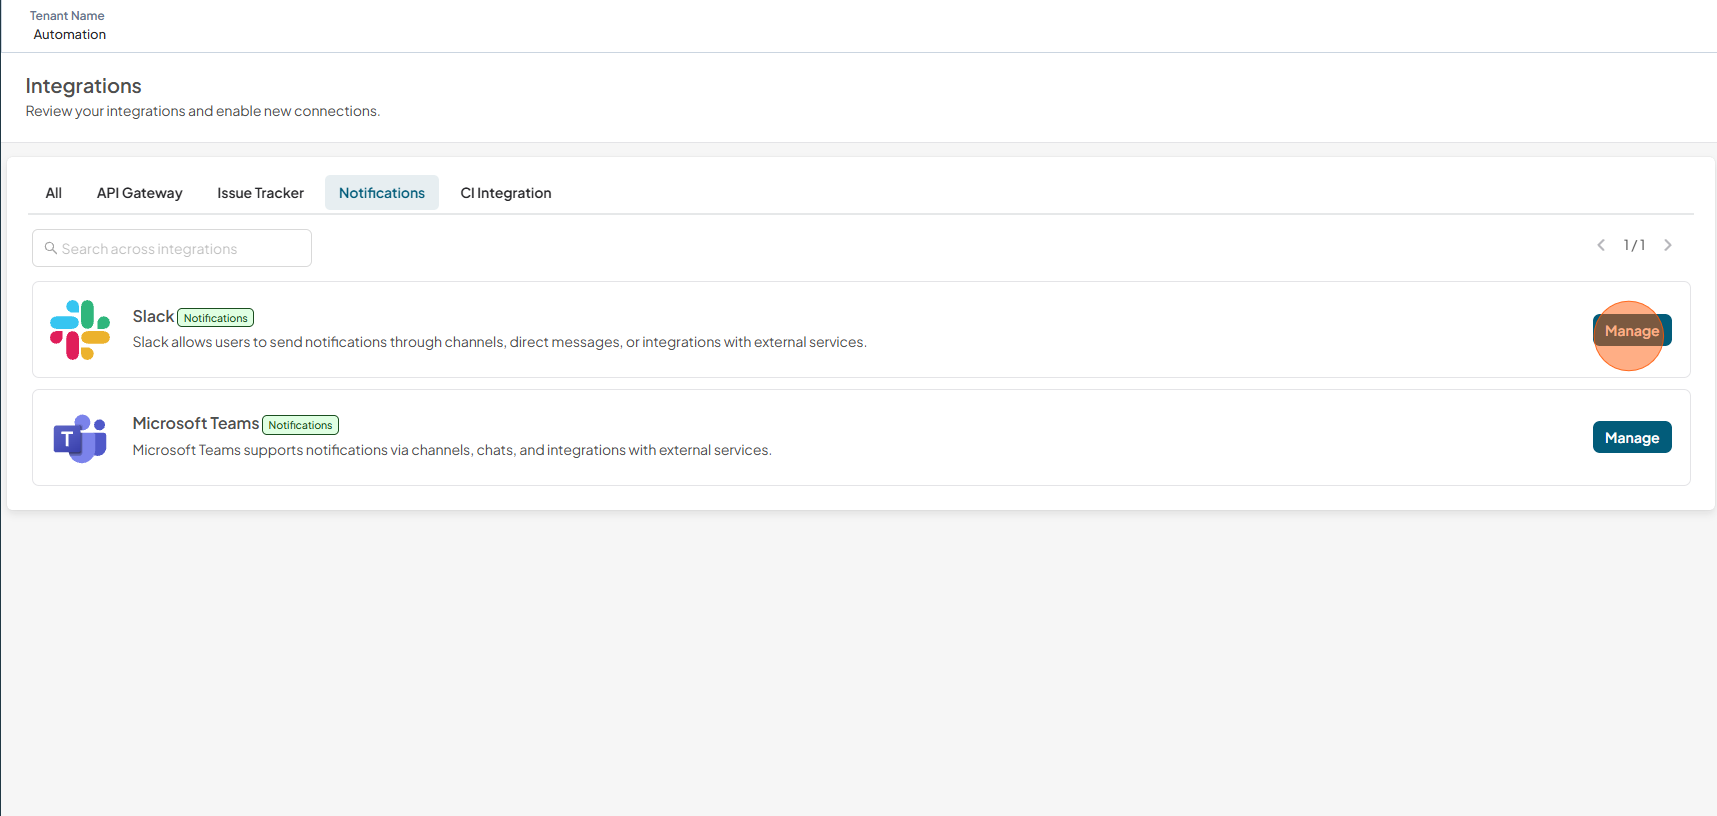Open the CI Integration tab

(x=506, y=193)
